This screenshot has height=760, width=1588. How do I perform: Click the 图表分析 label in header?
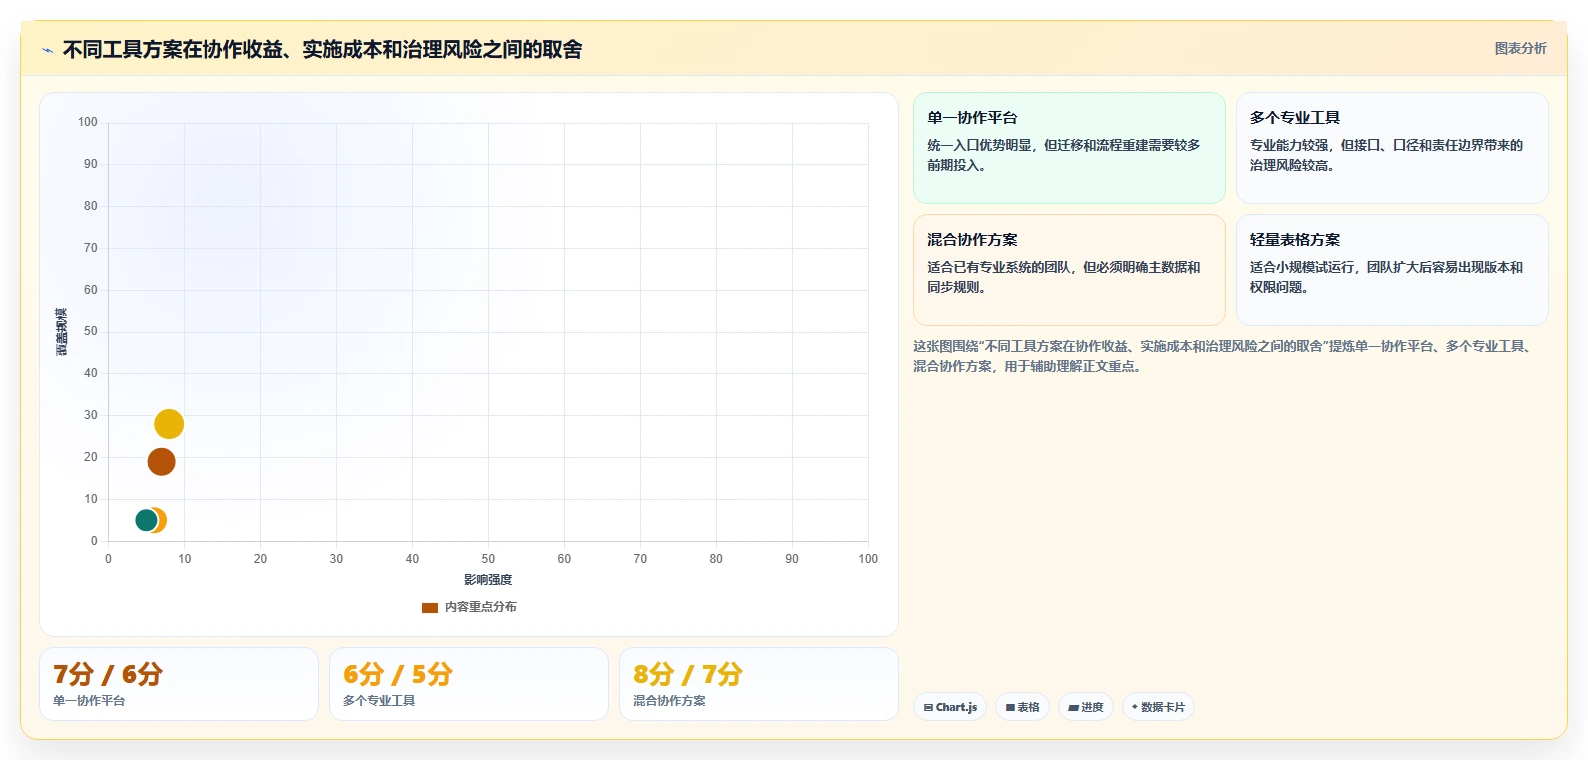(x=1520, y=48)
